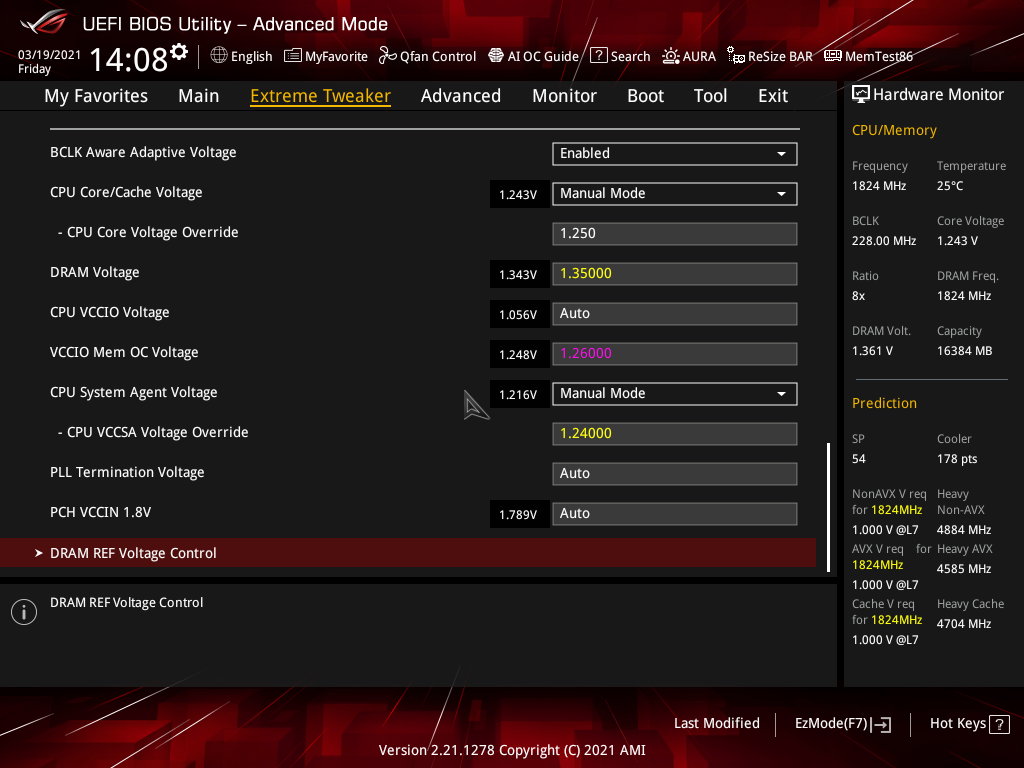This screenshot has width=1024, height=768.
Task: Click VCCIO Mem OC Voltage field
Action: pyautogui.click(x=675, y=354)
